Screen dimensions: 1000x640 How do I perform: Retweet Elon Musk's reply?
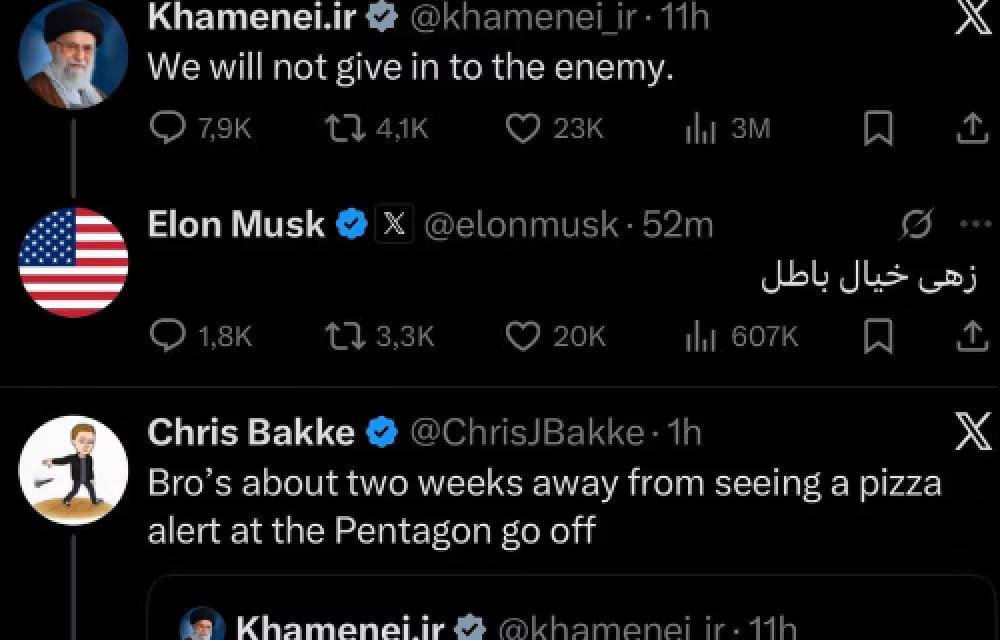pyautogui.click(x=344, y=337)
